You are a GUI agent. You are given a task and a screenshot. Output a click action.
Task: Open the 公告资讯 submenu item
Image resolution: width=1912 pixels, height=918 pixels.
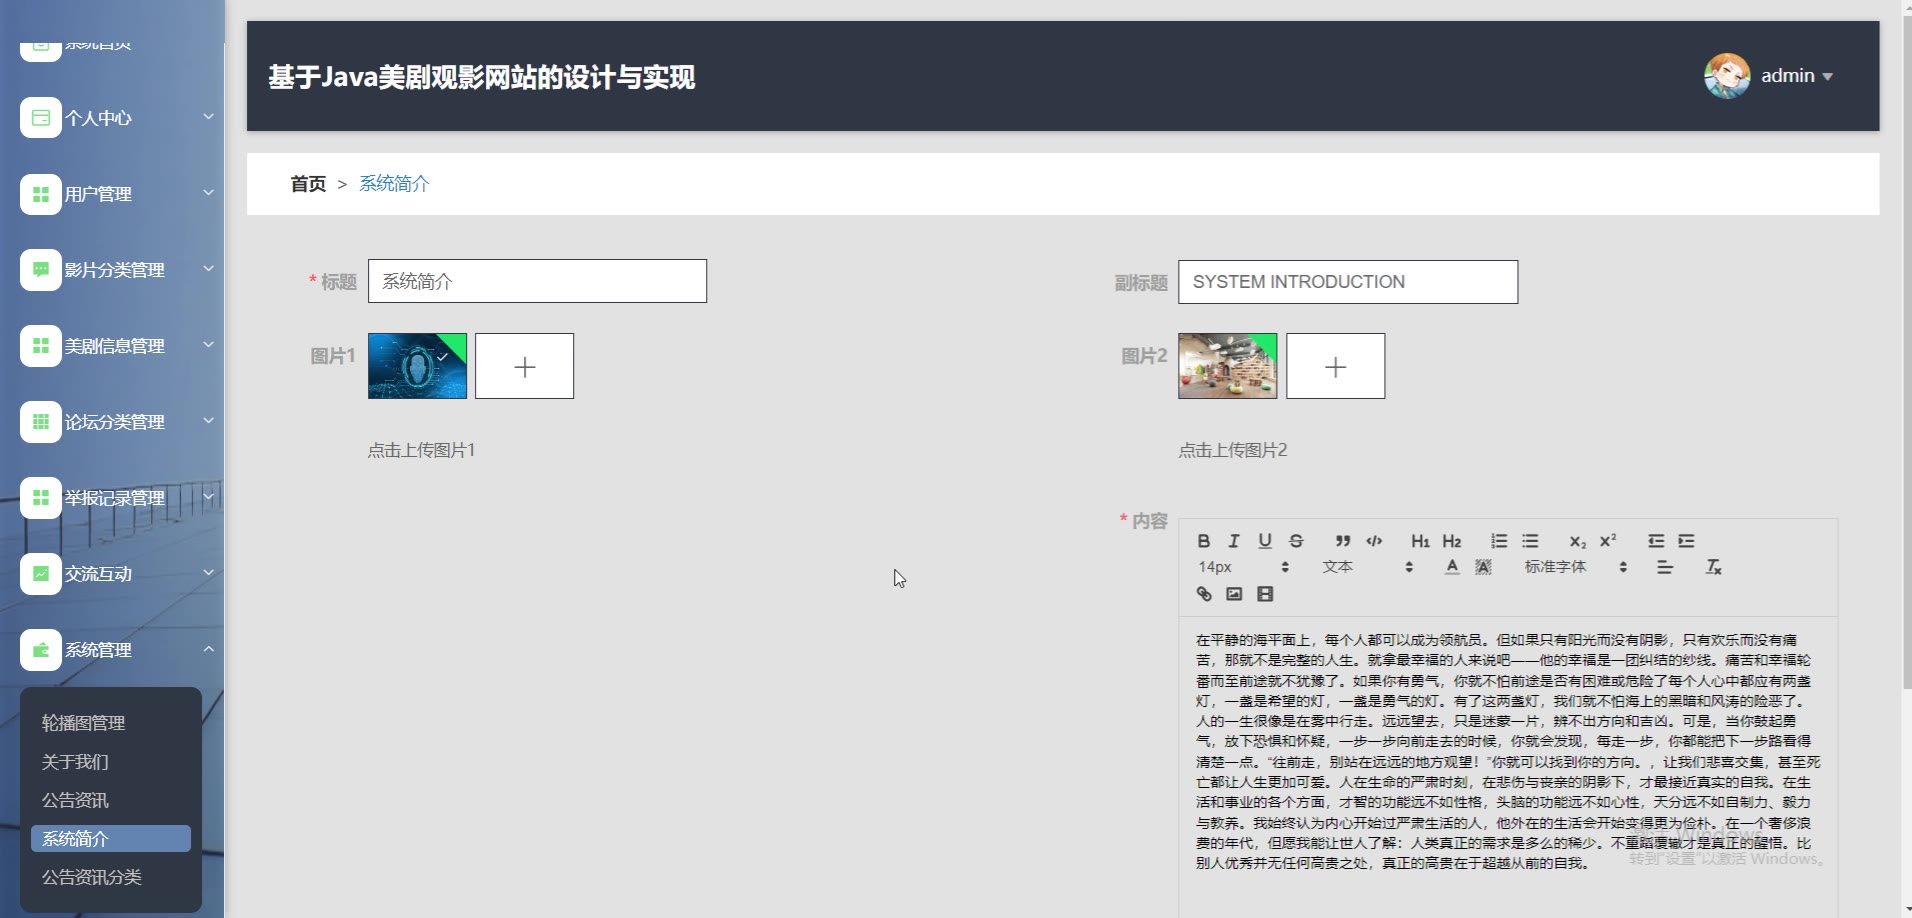pyautogui.click(x=111, y=800)
